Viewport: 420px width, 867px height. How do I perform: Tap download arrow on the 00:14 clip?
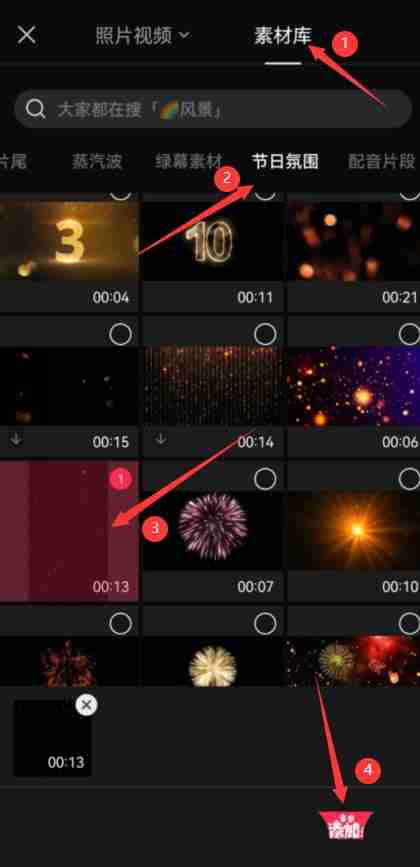tap(161, 440)
